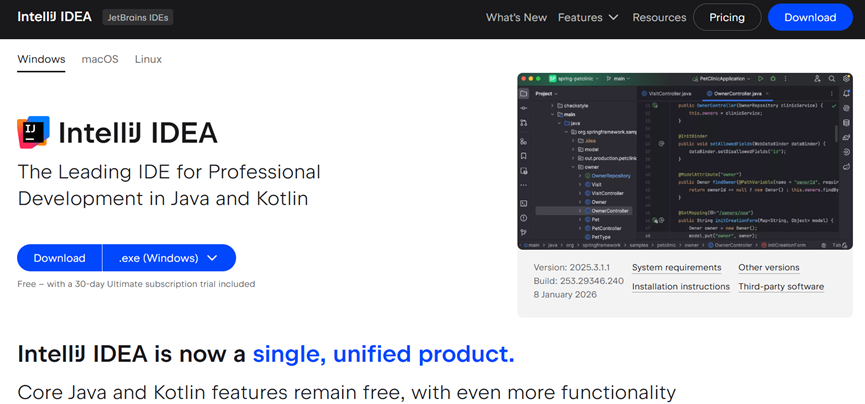Screen dimensions: 865x404
Task: Open spring-petclinic project dropdown in IDE
Action: tap(574, 78)
